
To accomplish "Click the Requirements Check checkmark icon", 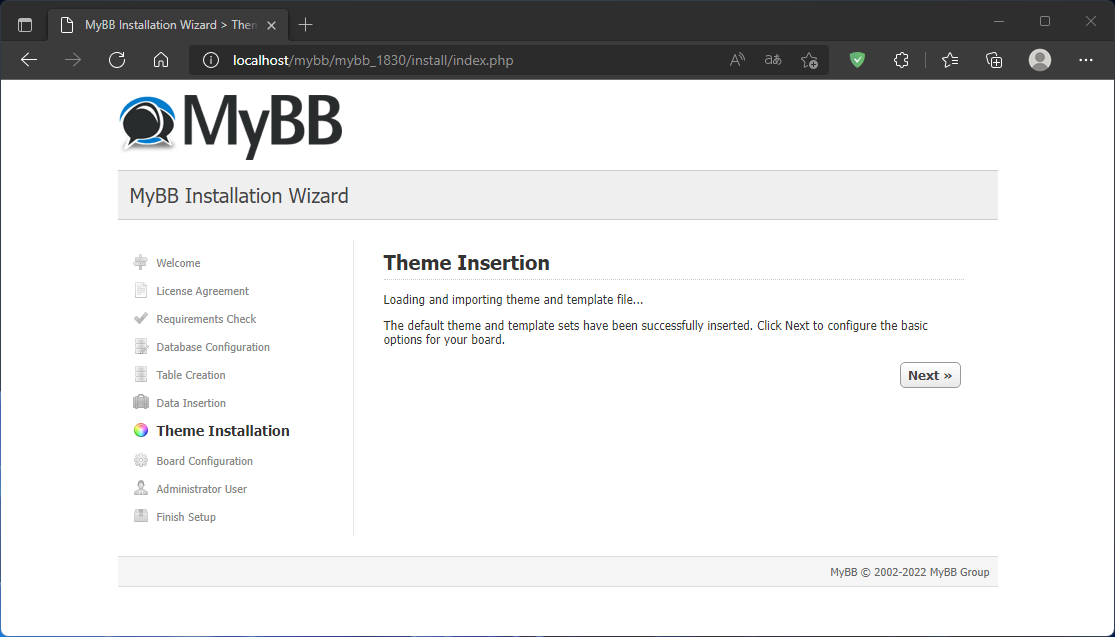I will (x=141, y=318).
